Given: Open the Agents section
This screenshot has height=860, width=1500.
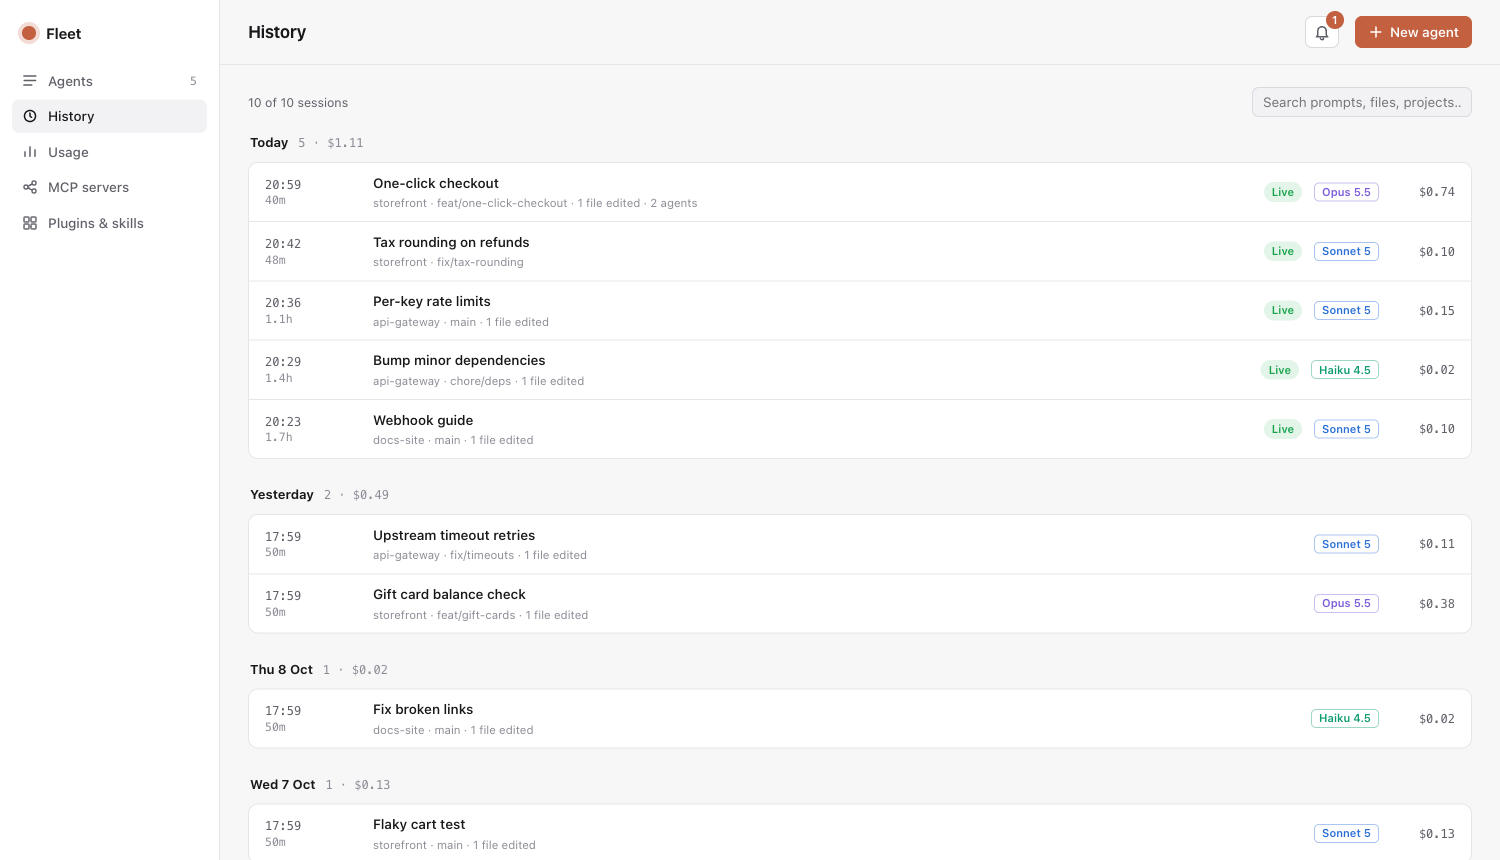Looking at the screenshot, I should tap(109, 81).
